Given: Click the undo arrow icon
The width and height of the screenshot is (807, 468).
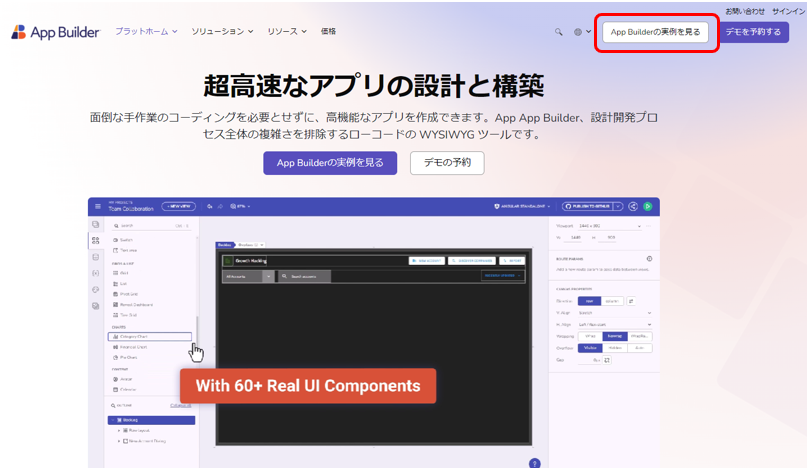Looking at the screenshot, I should (210, 206).
